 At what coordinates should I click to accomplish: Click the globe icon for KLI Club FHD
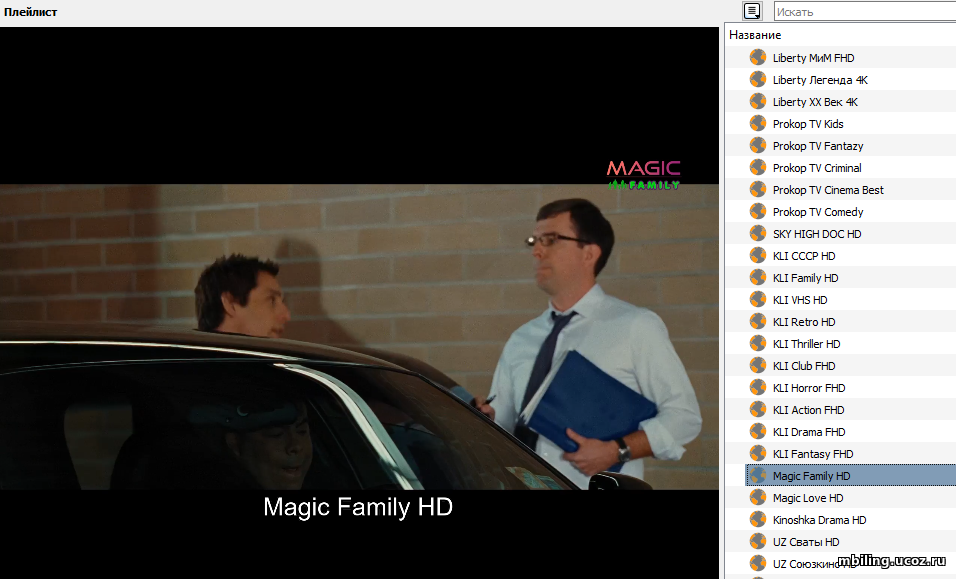[x=758, y=365]
